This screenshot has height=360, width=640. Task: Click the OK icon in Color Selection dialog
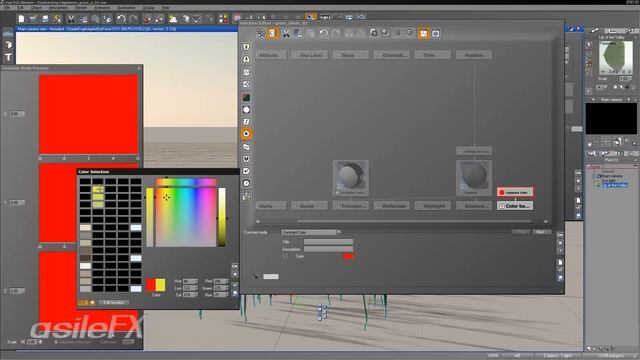[x=235, y=267]
